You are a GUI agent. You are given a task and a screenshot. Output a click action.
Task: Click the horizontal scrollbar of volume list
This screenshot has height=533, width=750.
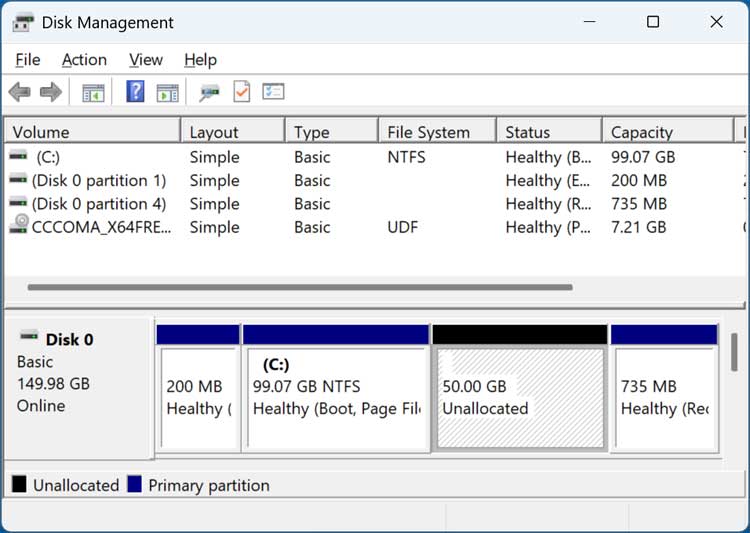tap(300, 287)
